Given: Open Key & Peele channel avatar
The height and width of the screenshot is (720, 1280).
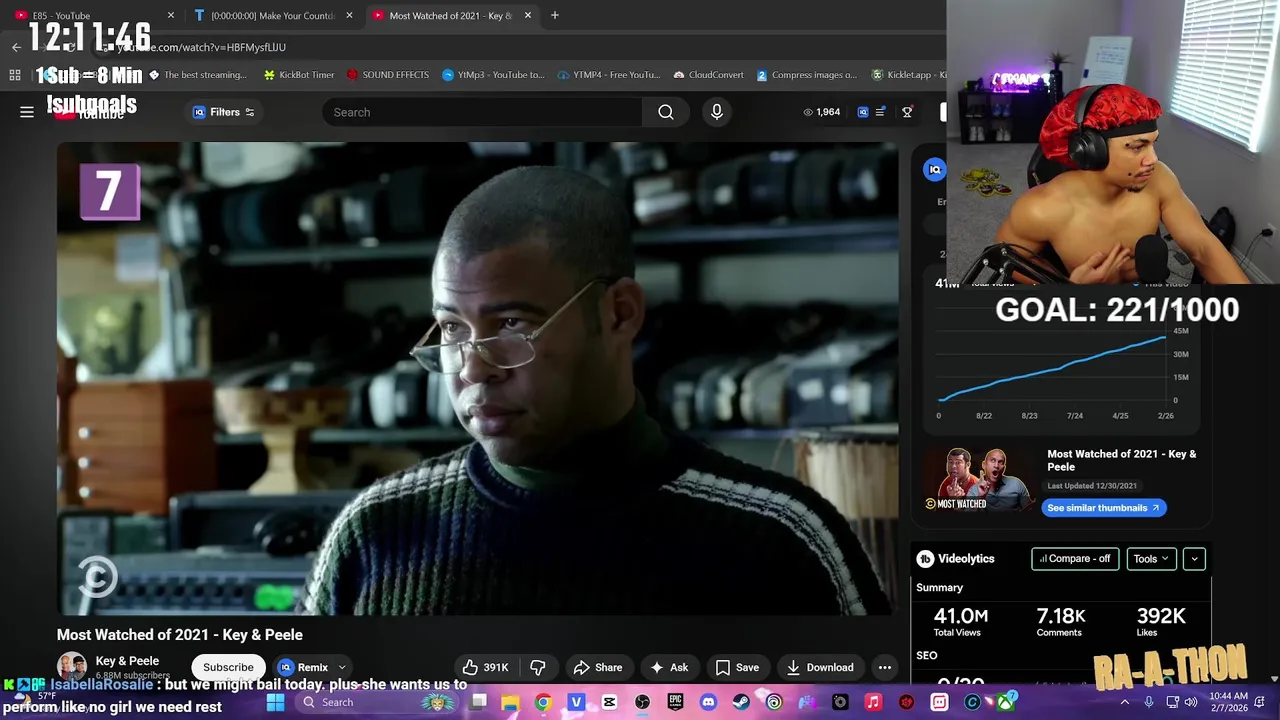Looking at the screenshot, I should 72,666.
